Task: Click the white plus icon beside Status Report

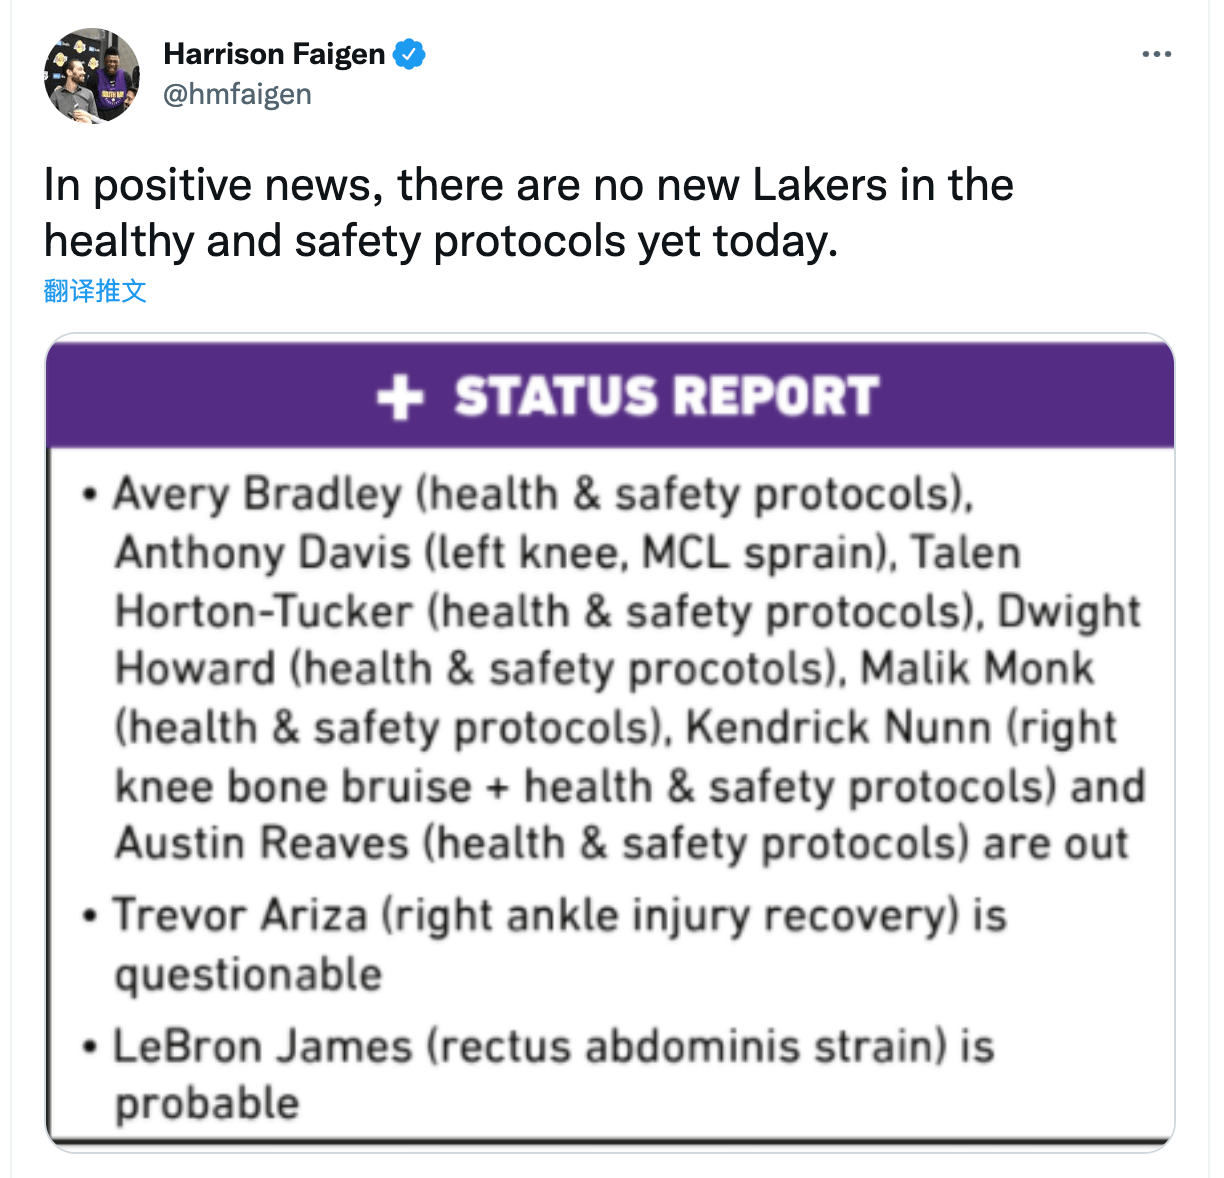Action: click(x=400, y=397)
